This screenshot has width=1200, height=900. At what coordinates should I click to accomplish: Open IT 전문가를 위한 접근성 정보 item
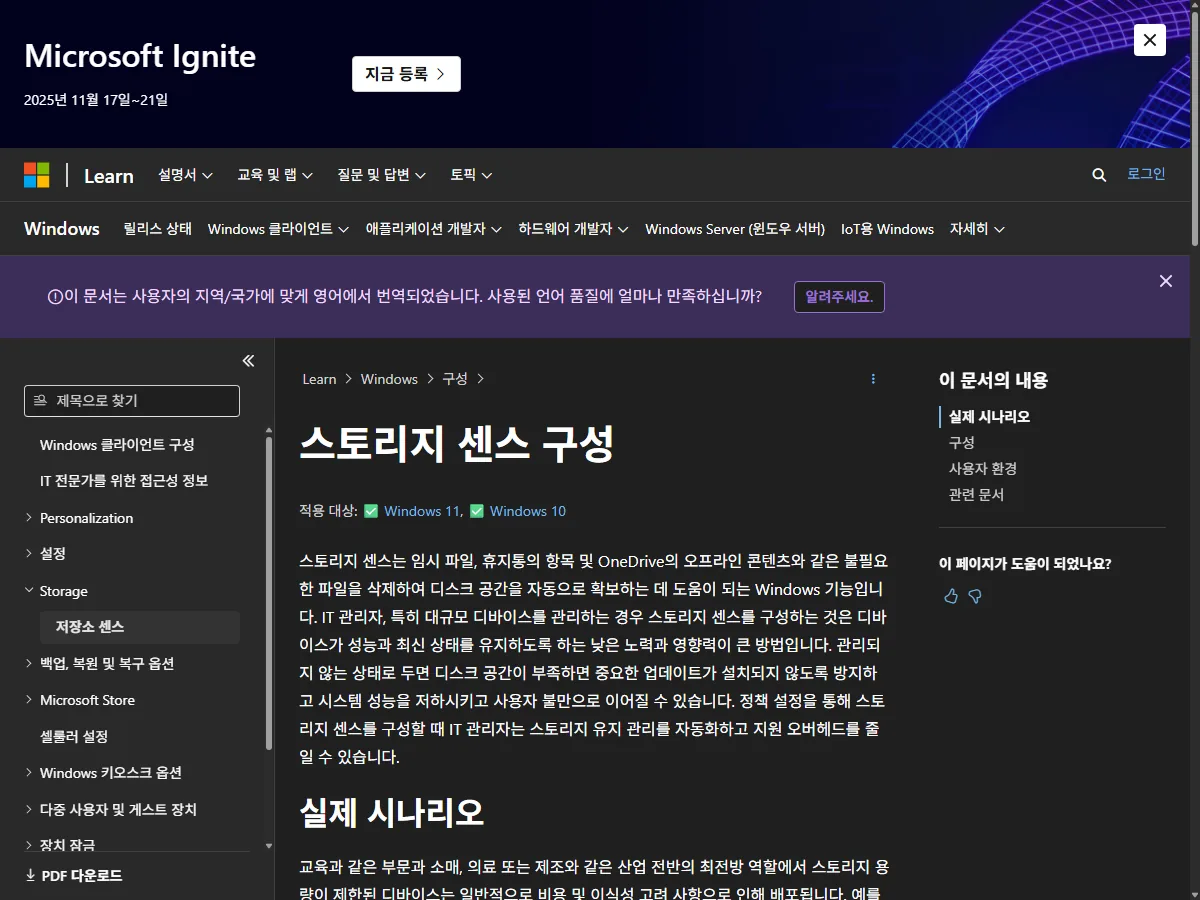(124, 481)
